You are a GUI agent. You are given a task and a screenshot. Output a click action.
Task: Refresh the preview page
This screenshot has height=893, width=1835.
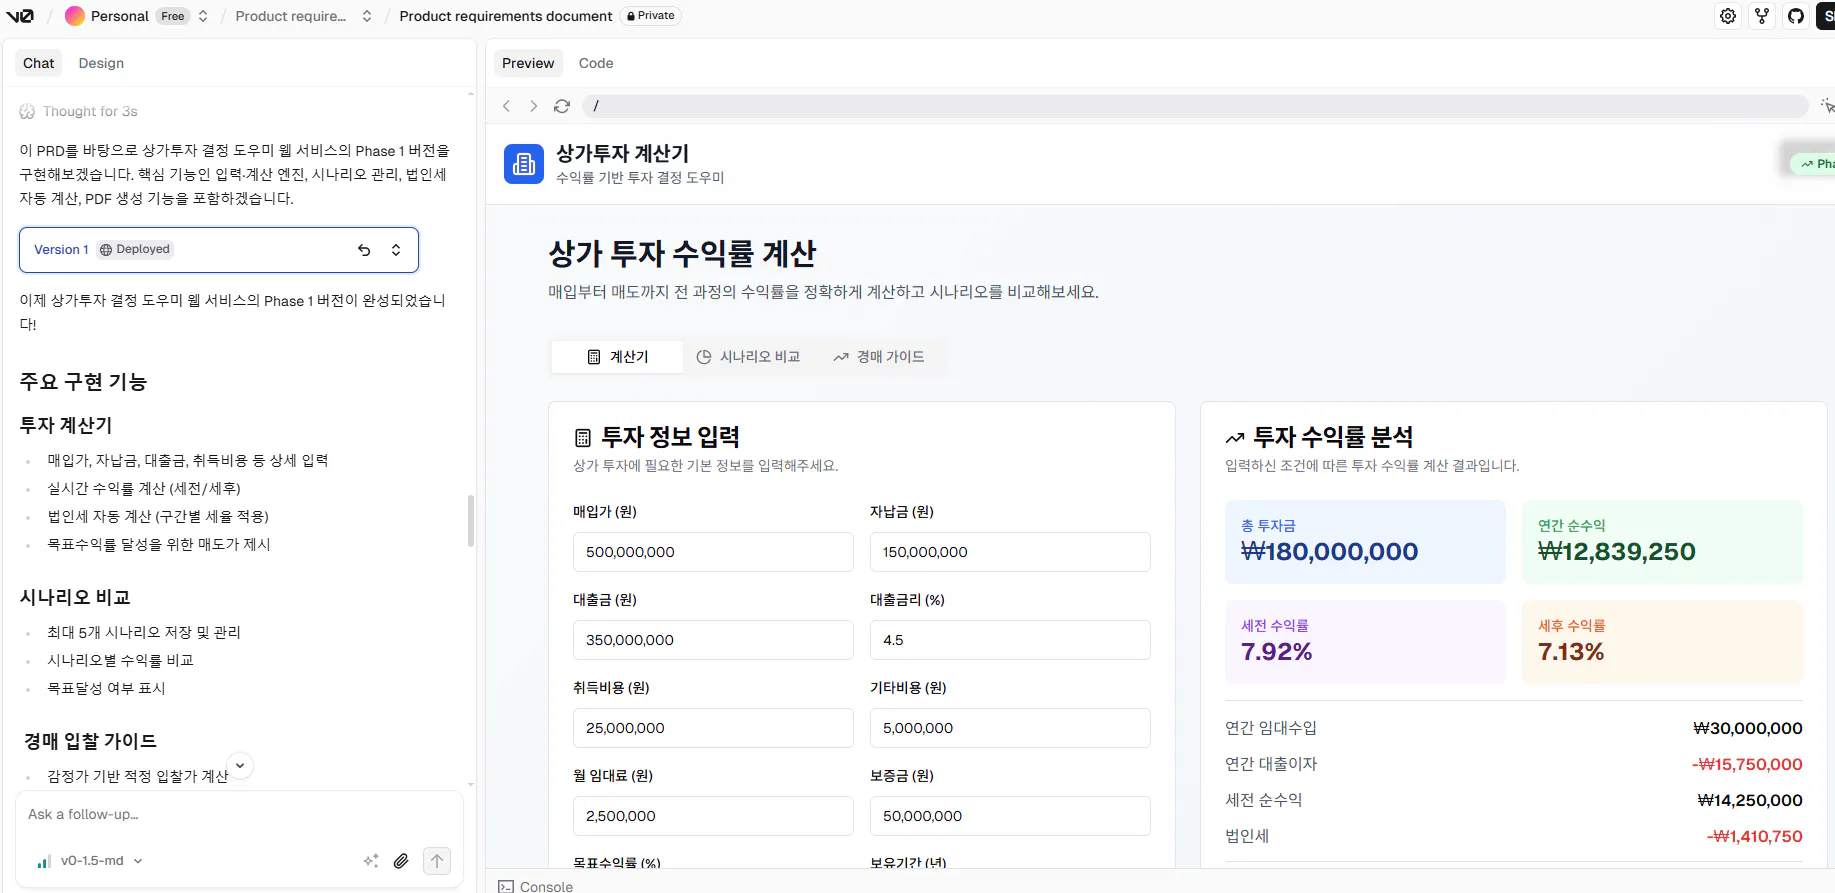click(562, 106)
